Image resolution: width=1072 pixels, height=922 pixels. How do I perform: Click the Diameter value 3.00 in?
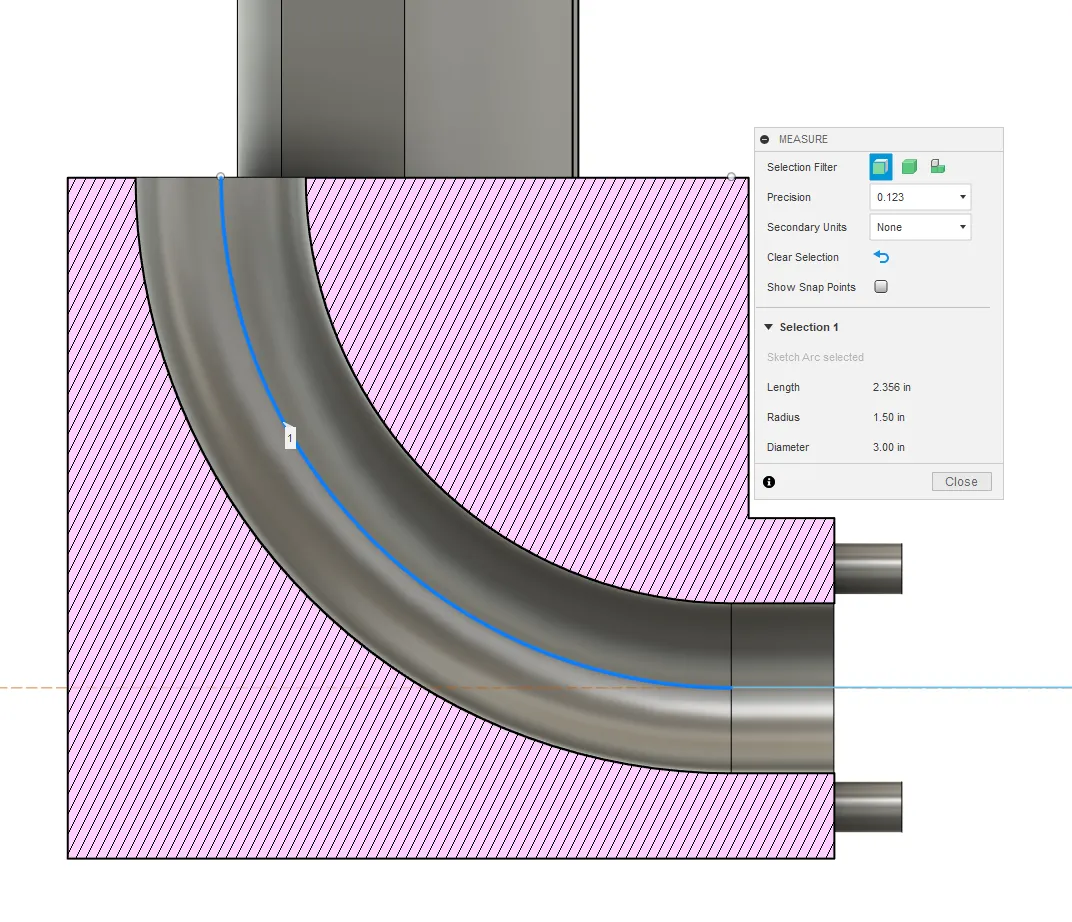coord(889,447)
